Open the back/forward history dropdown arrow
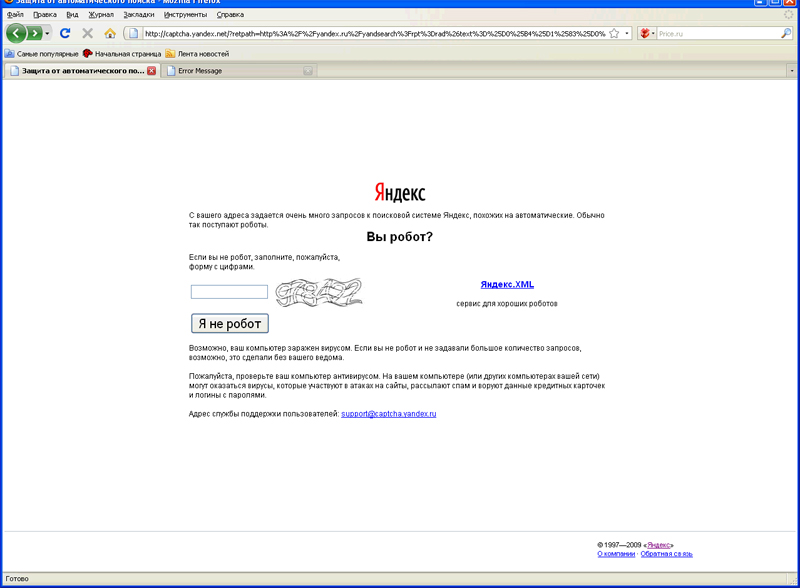This screenshot has height=588, width=800. (x=47, y=34)
